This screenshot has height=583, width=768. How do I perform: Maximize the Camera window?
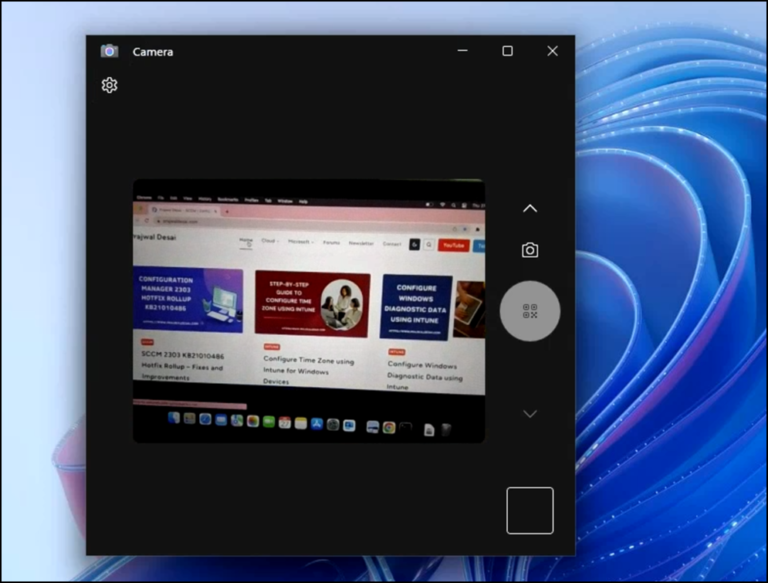507,51
